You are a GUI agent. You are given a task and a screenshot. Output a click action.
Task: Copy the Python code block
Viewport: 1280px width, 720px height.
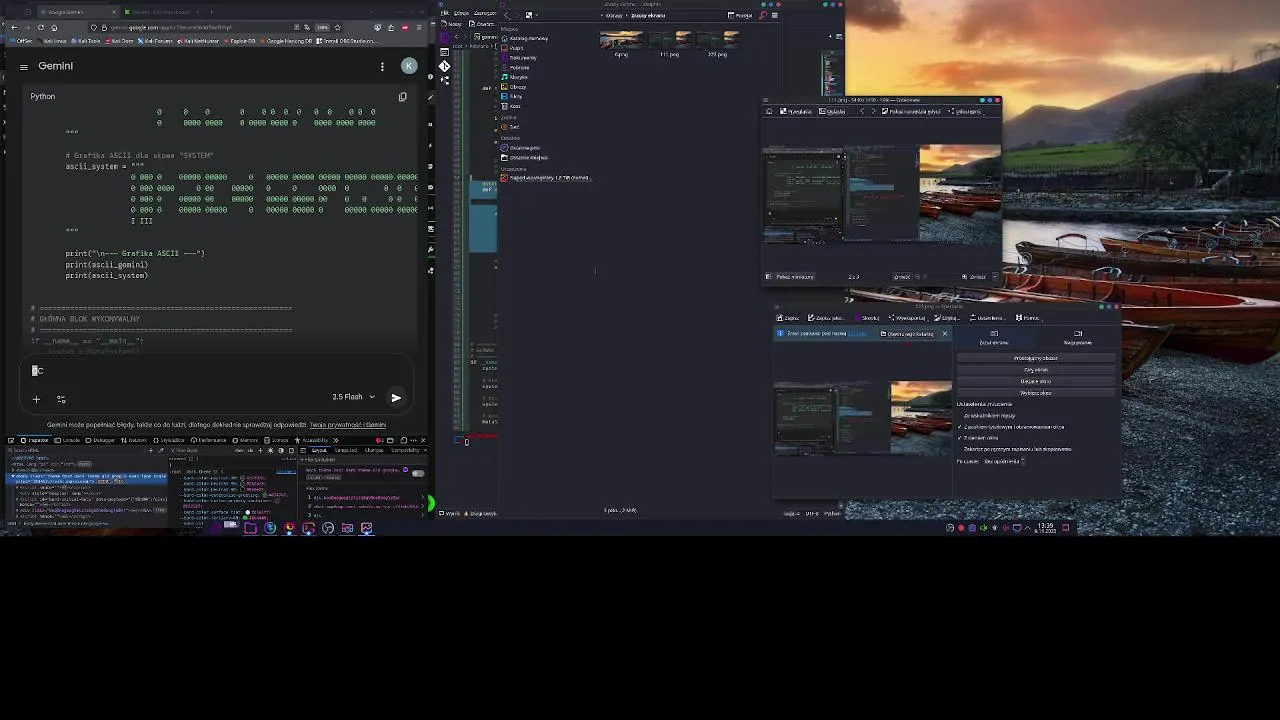pos(403,97)
